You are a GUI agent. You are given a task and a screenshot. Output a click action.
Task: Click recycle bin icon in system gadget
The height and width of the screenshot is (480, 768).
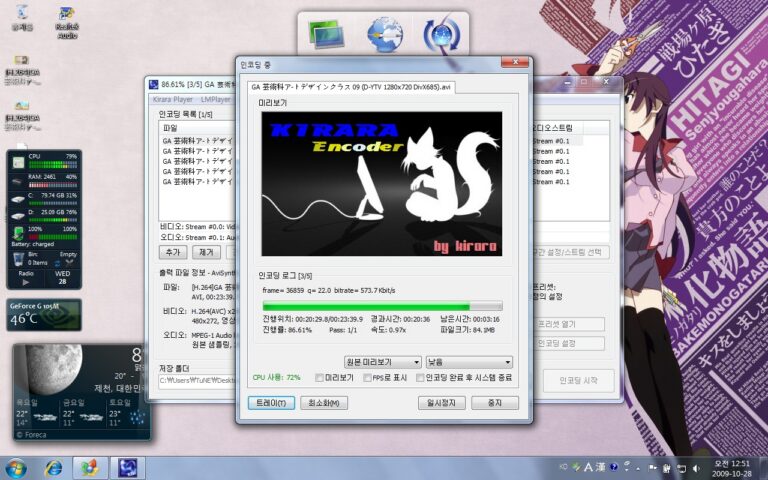coord(18,259)
